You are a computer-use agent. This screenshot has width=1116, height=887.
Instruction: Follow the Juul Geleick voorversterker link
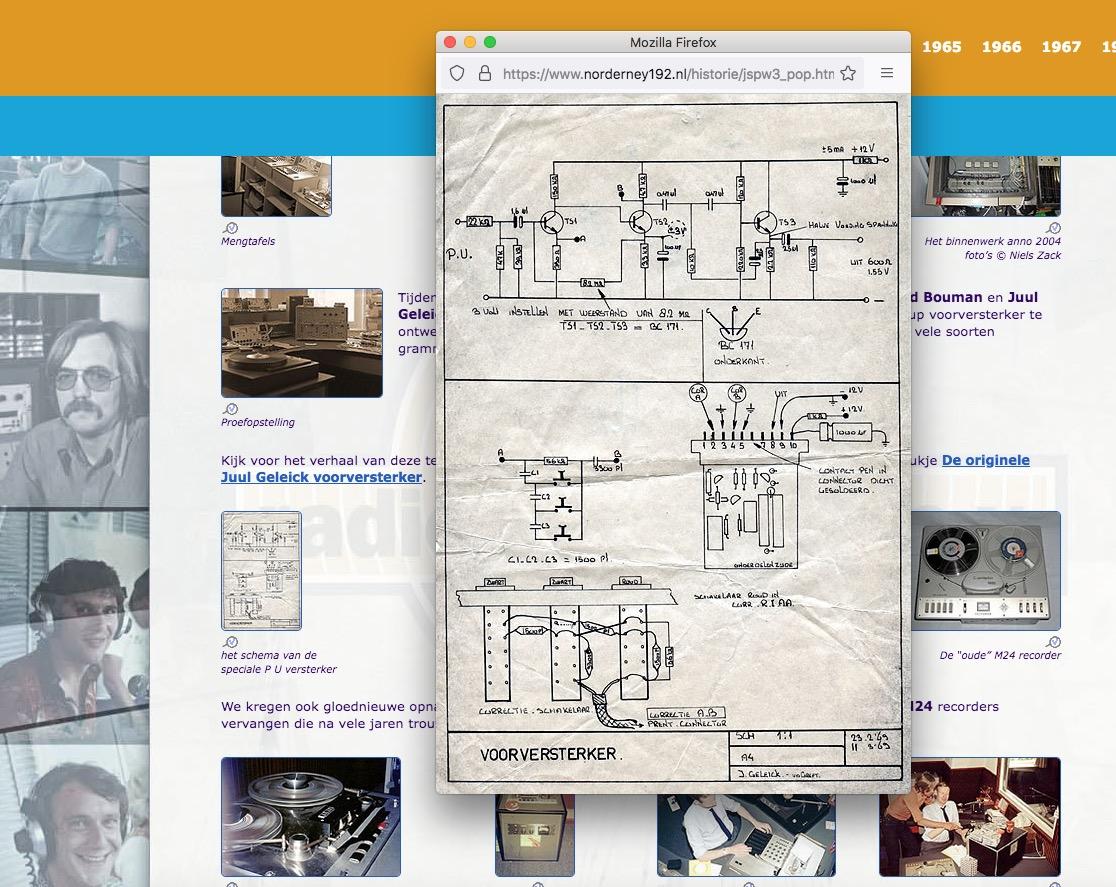[x=321, y=477]
